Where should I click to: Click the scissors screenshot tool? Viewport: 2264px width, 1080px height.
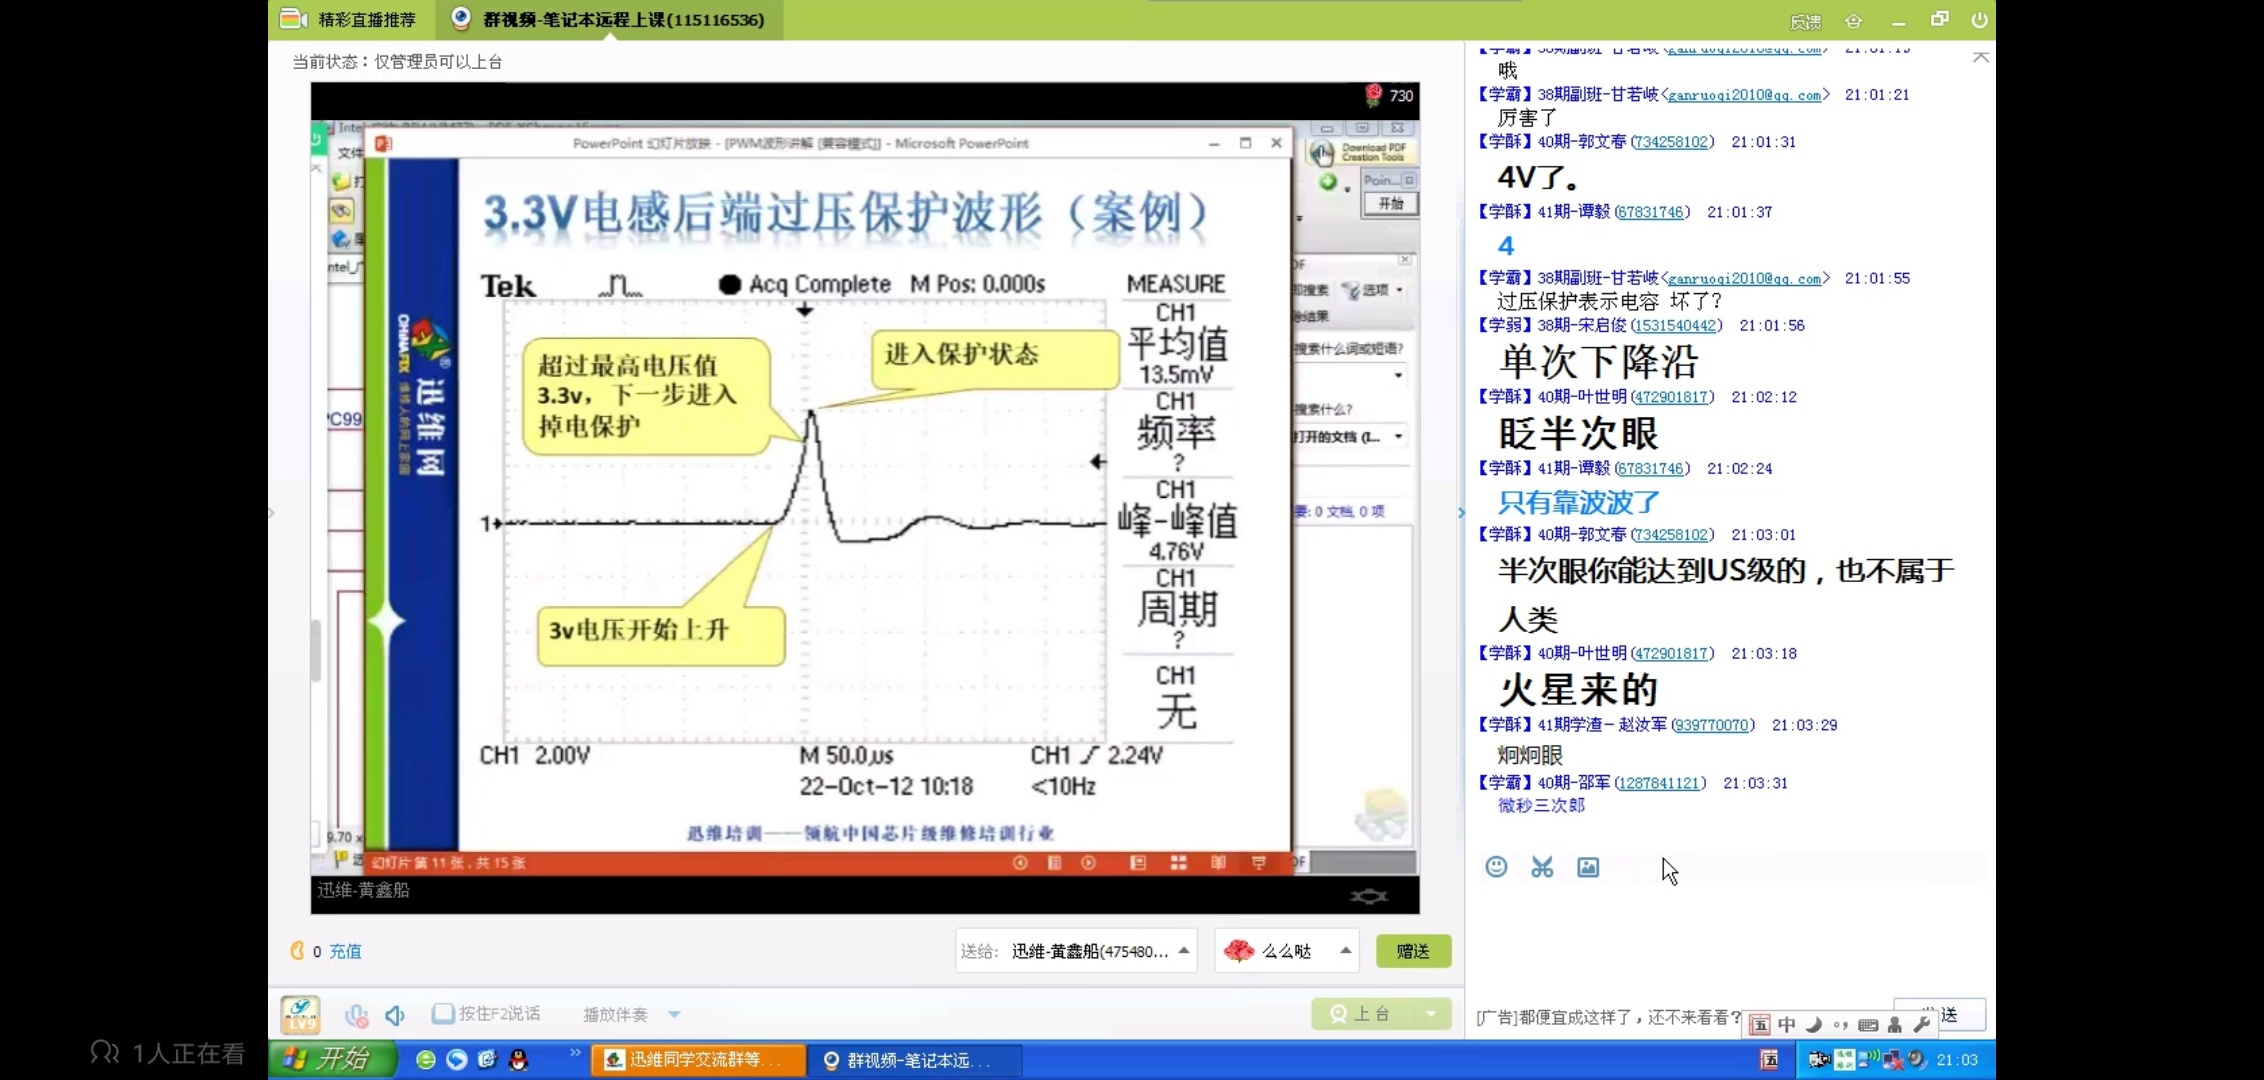click(x=1542, y=867)
